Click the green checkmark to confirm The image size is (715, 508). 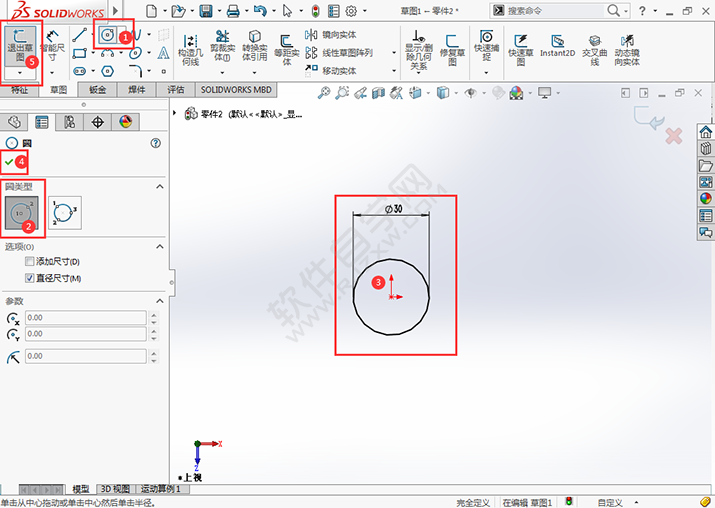coord(10,161)
